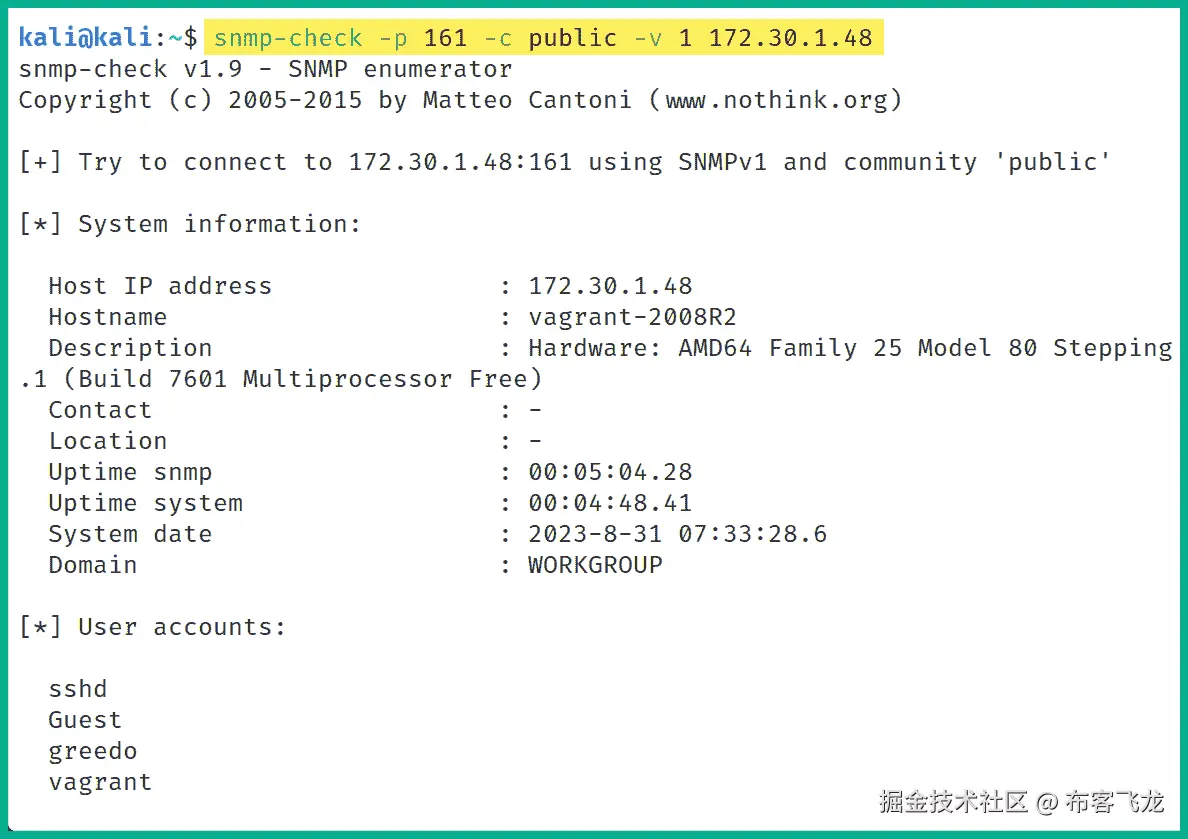The width and height of the screenshot is (1188, 839).
Task: Select the vagrant user account entry
Action: 99,782
